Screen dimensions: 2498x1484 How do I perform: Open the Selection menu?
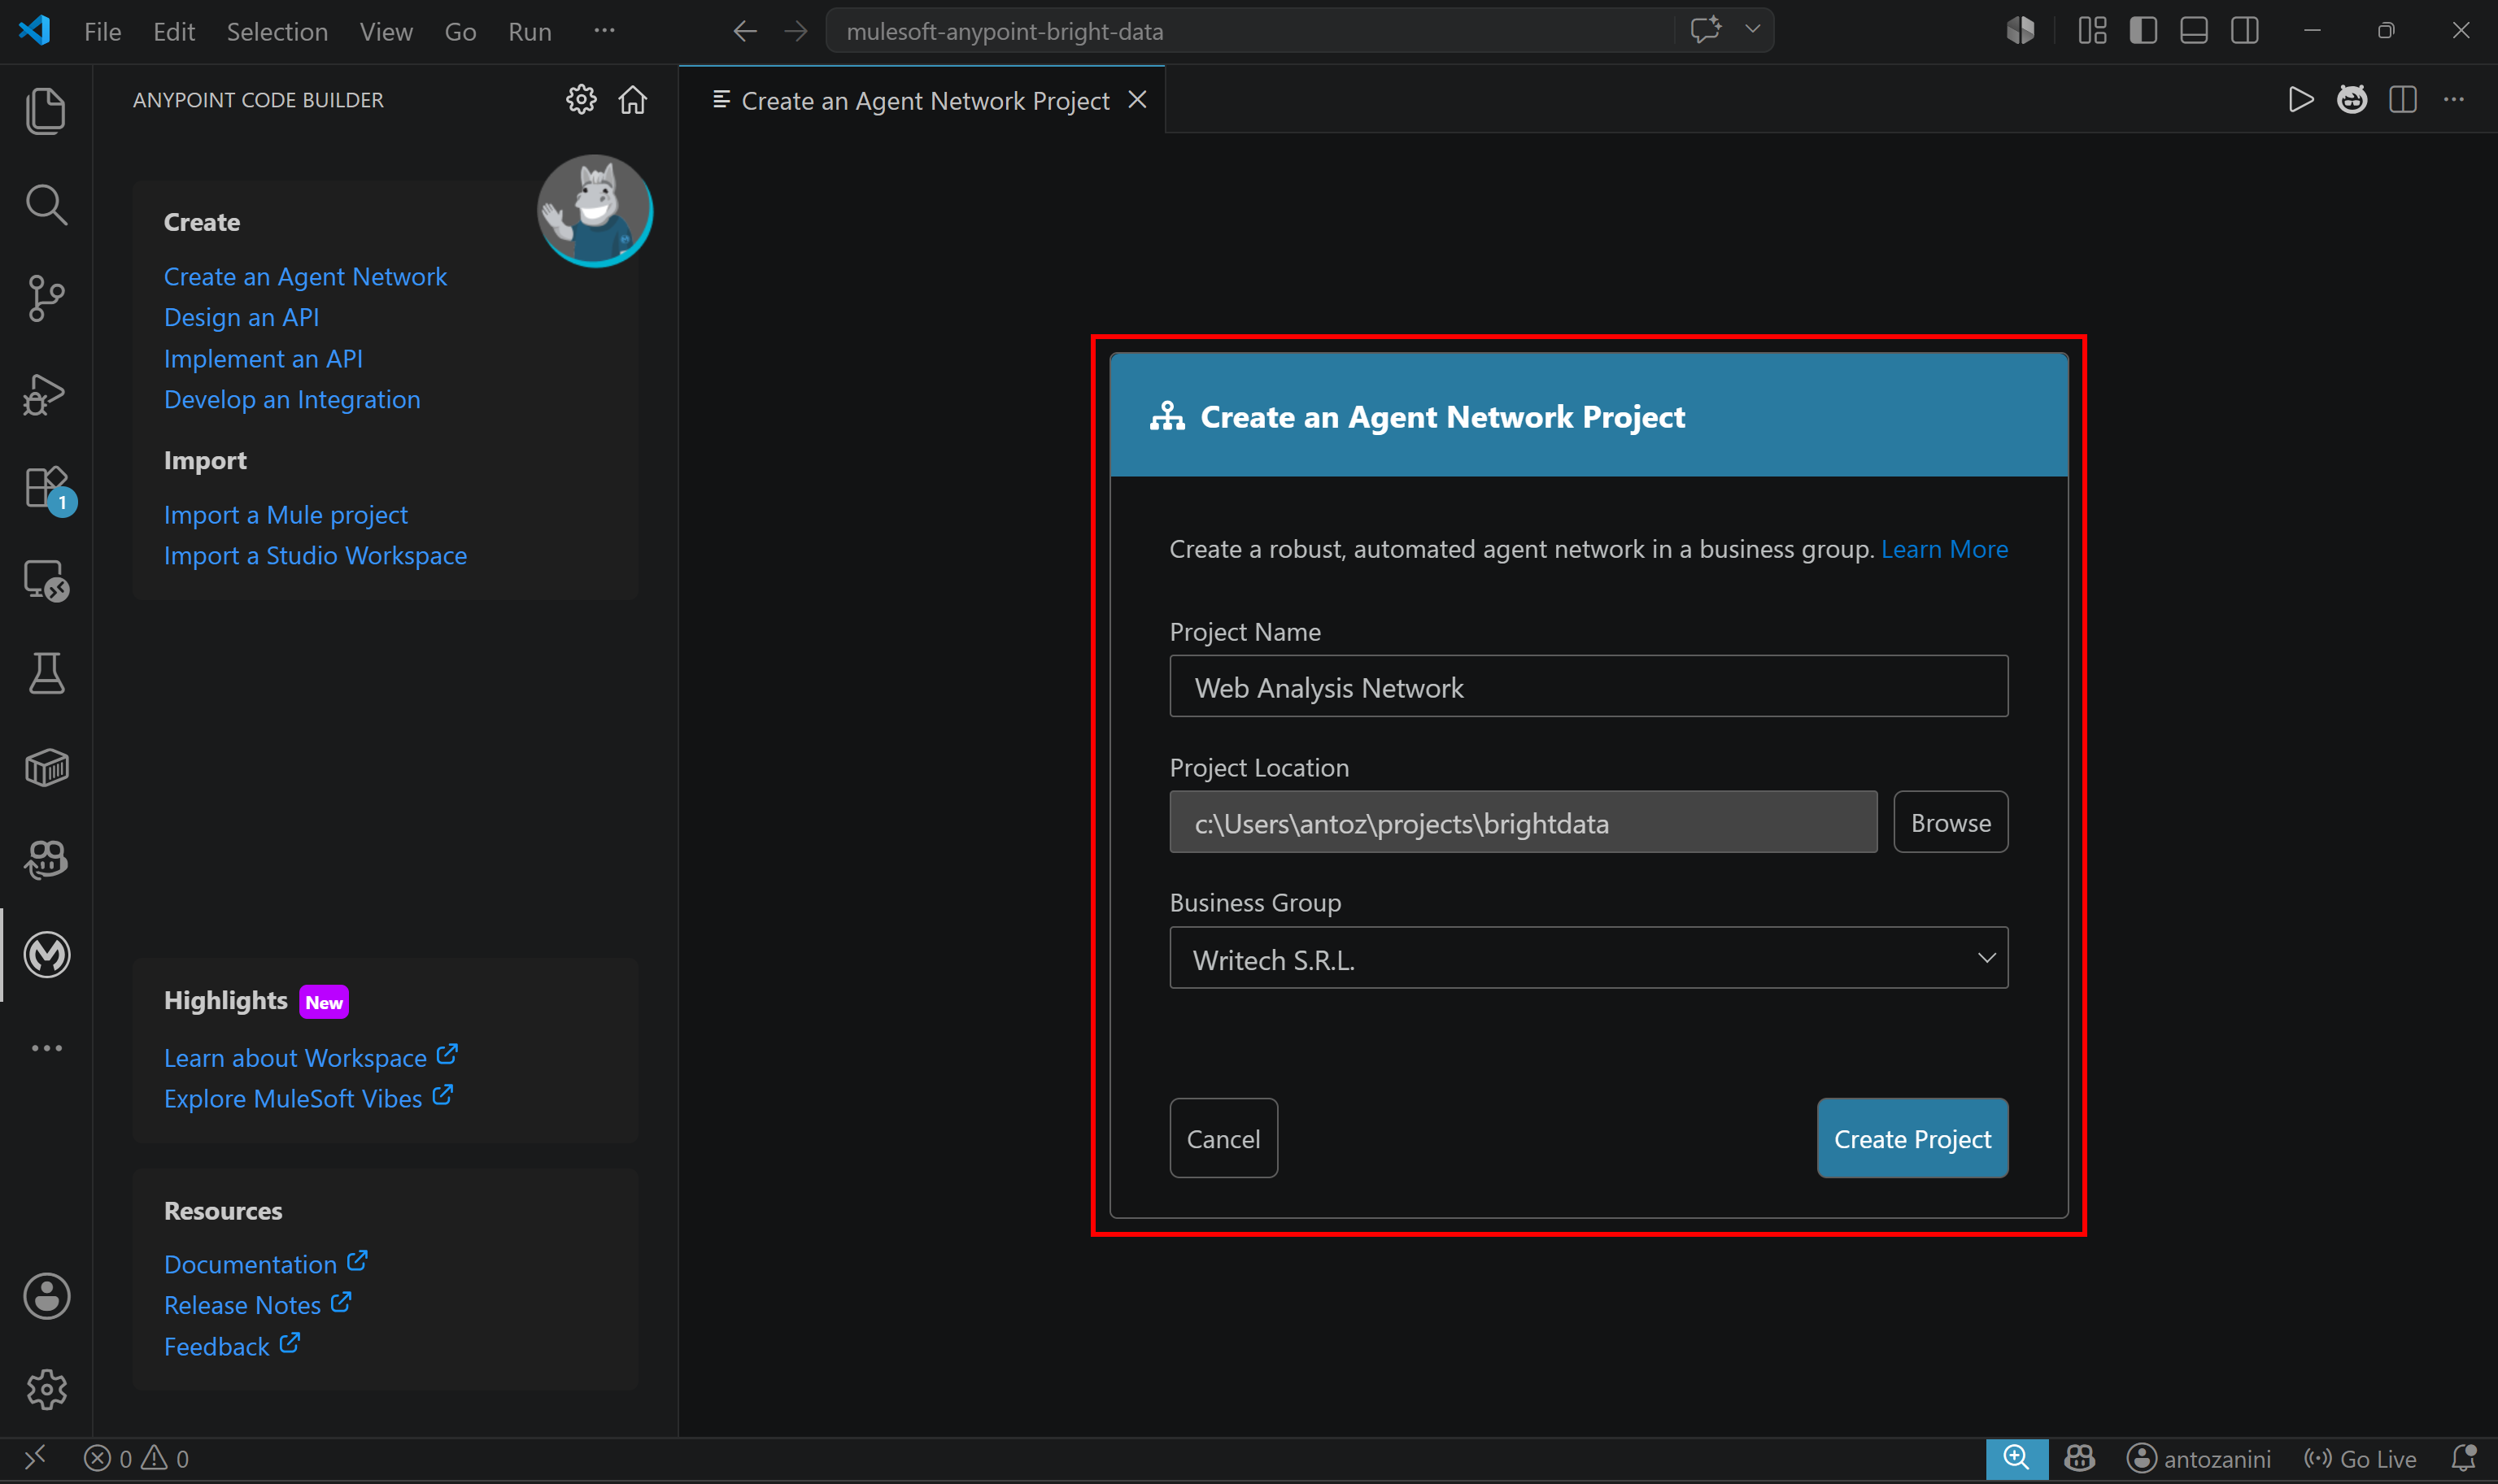(277, 31)
